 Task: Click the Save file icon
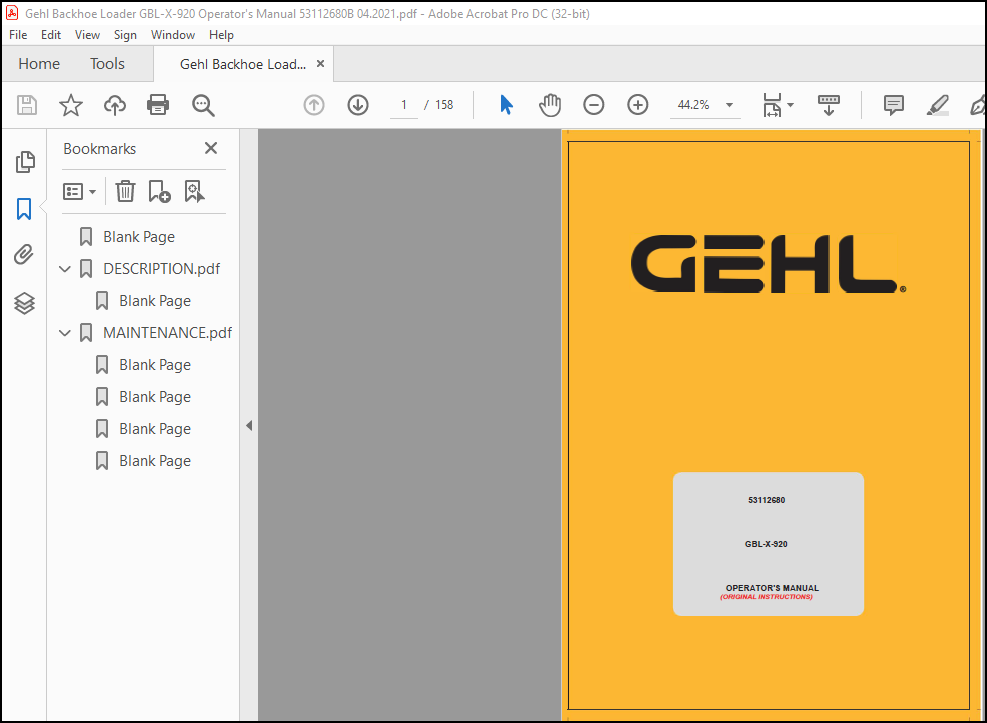26,105
